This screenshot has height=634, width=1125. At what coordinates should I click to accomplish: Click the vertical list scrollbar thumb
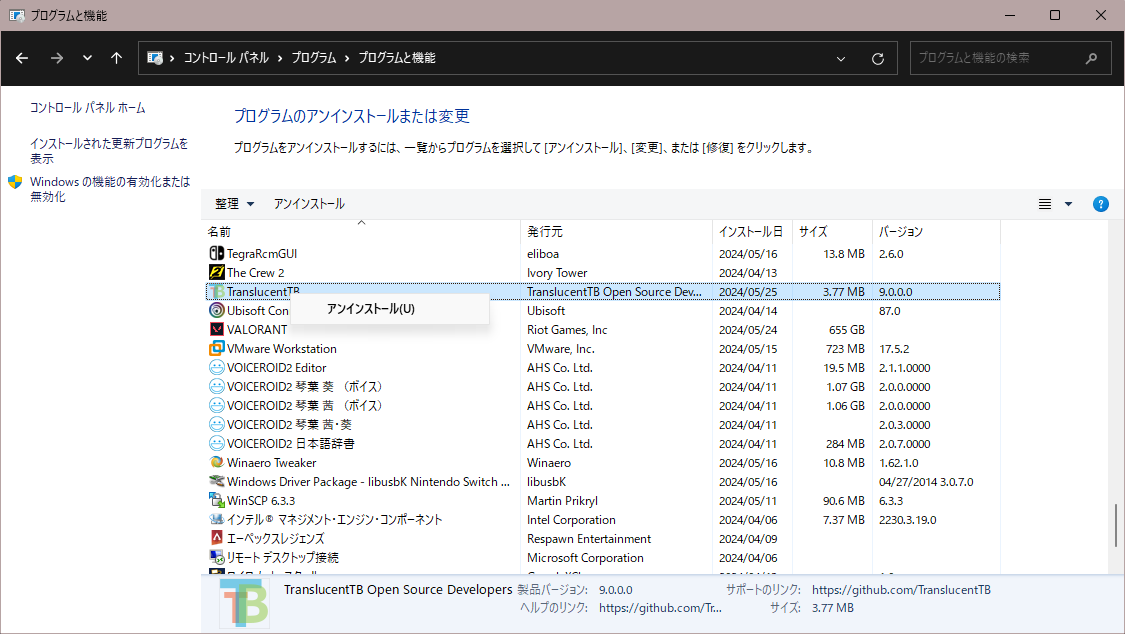[1115, 525]
